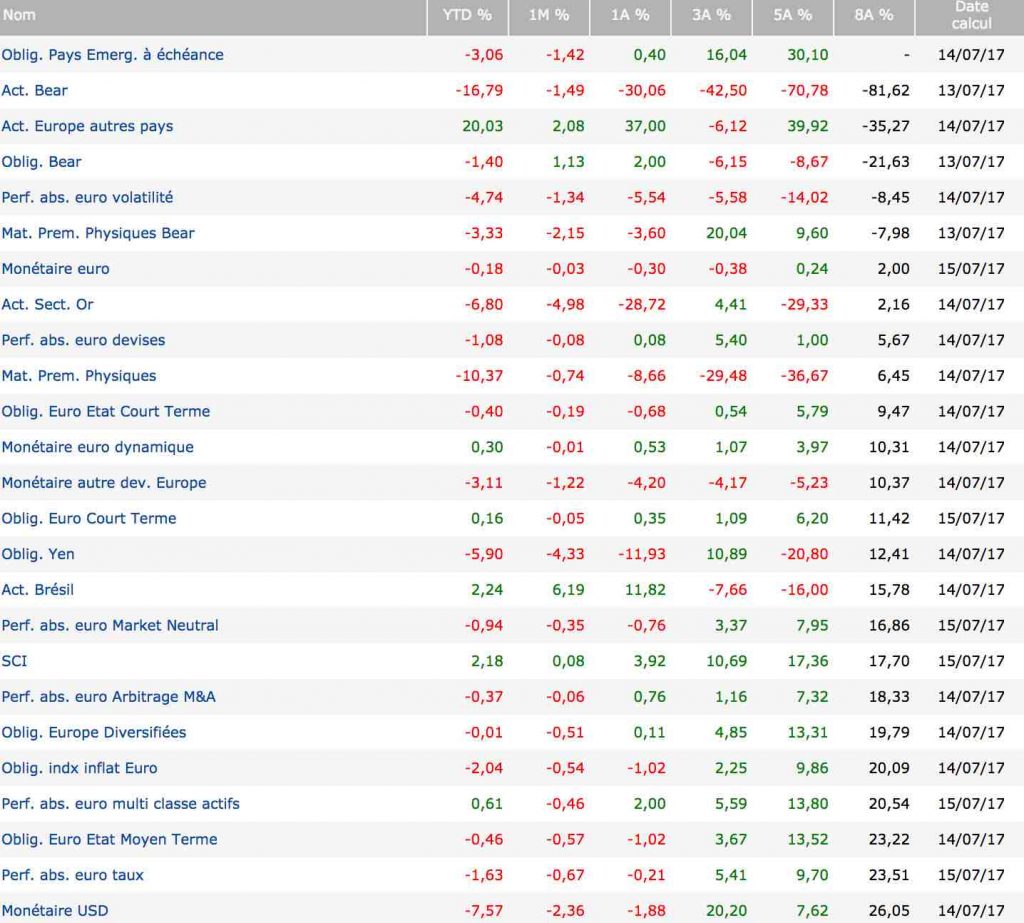Open the Monétaire USD category
1024x923 pixels.
tap(55, 911)
